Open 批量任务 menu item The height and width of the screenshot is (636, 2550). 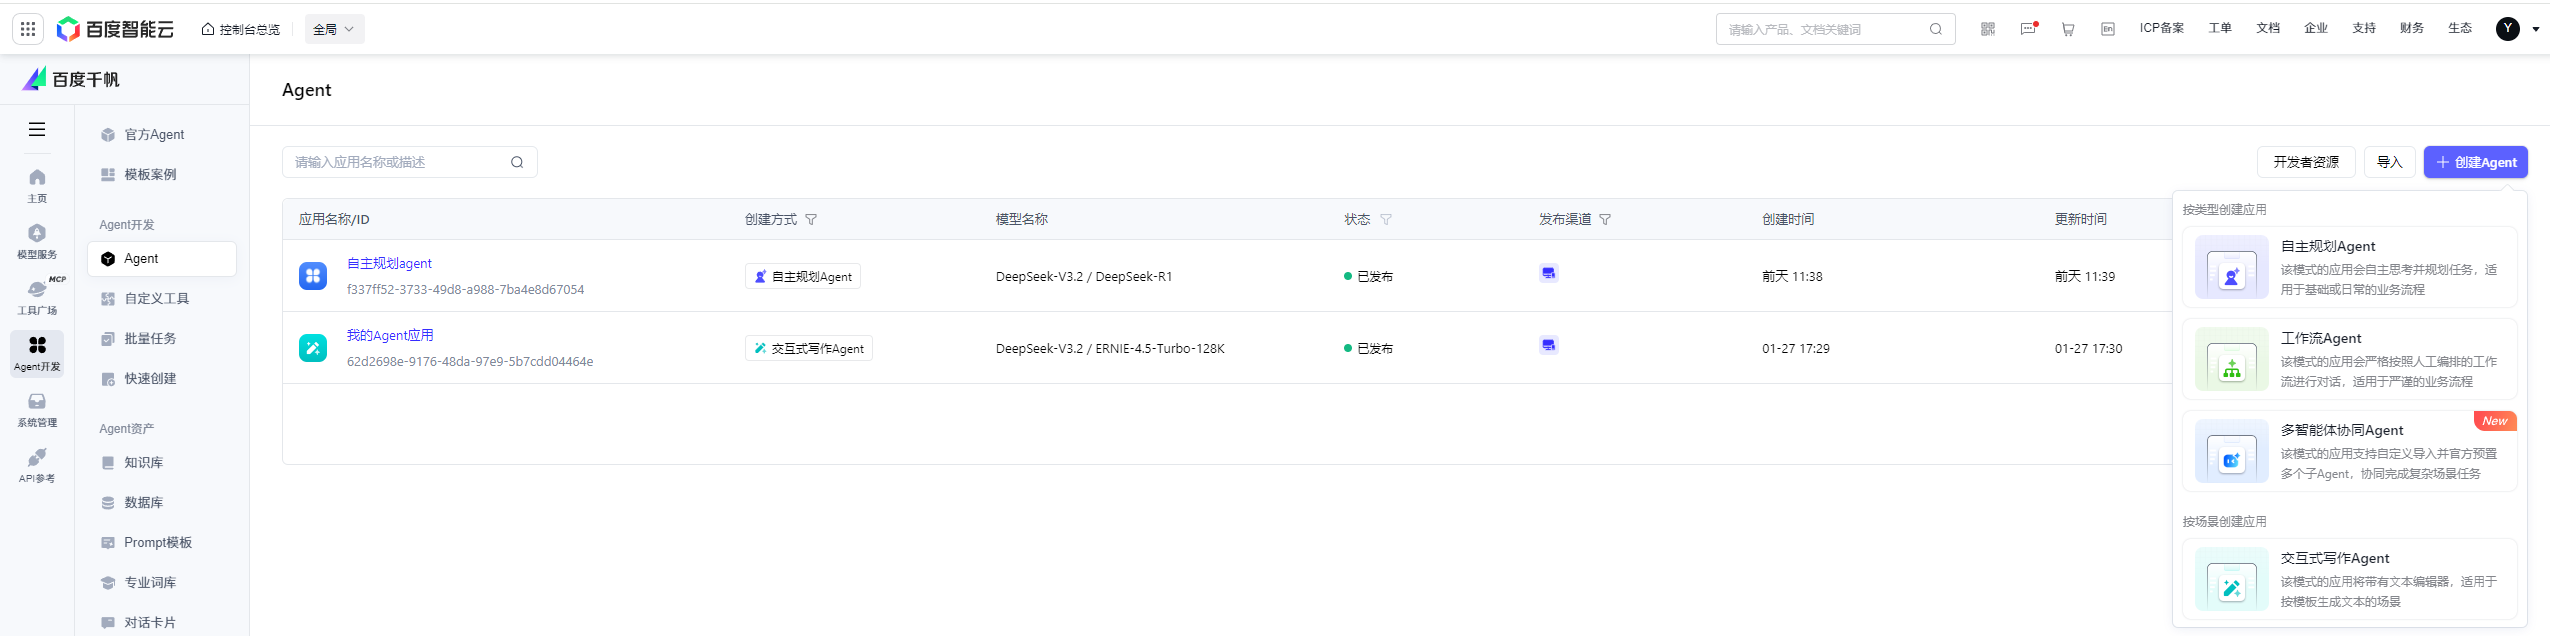[162, 338]
